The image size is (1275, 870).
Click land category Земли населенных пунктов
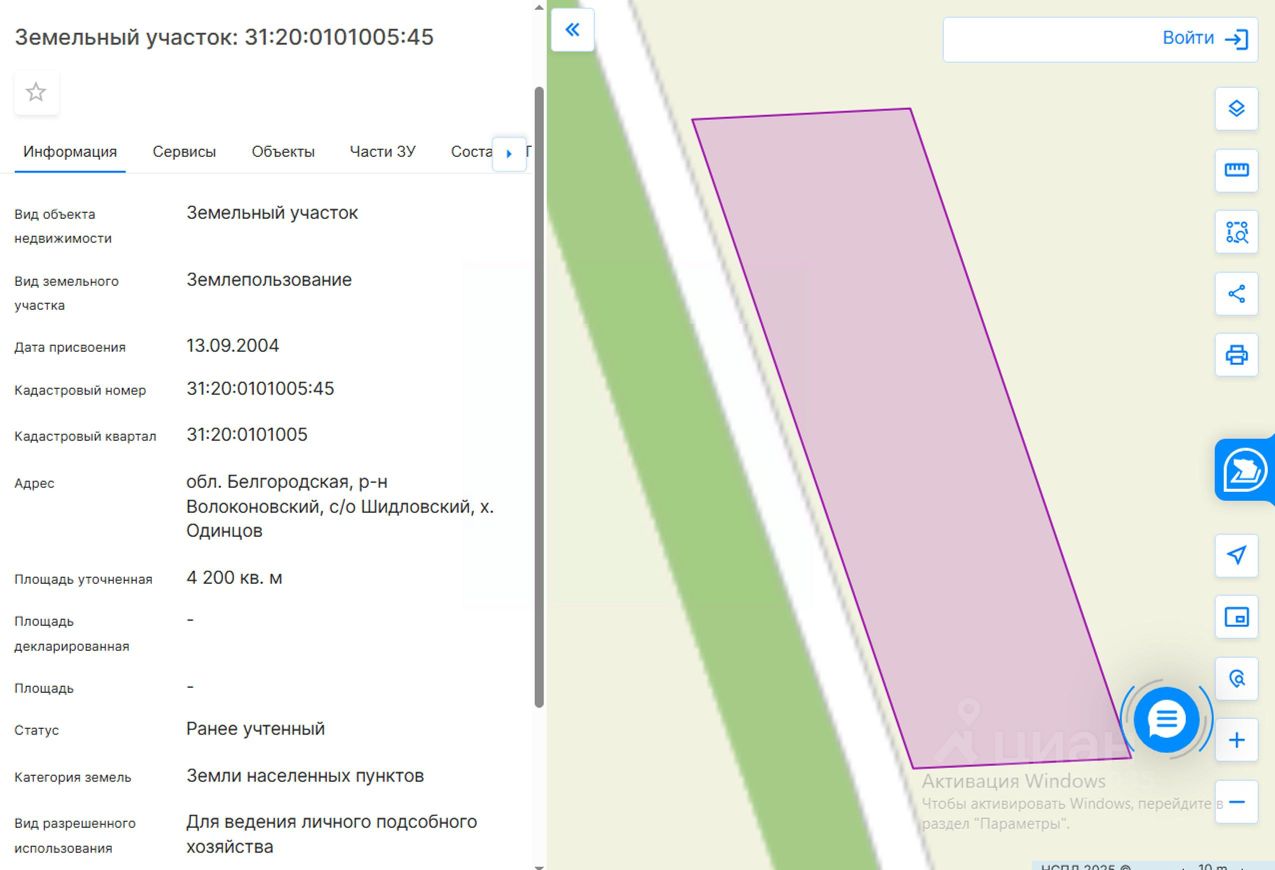click(305, 776)
